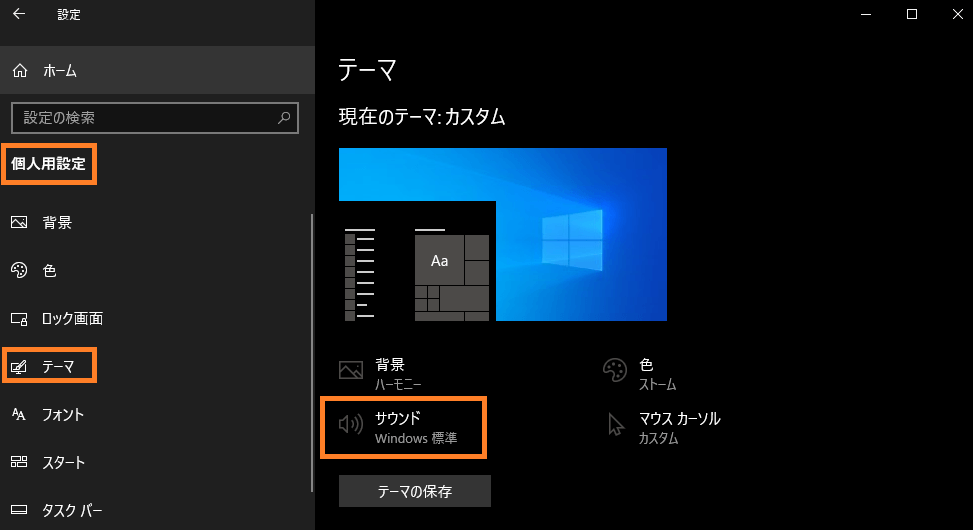Click the taskbar icon in sidebar
The width and height of the screenshot is (973, 530).
(x=19, y=510)
